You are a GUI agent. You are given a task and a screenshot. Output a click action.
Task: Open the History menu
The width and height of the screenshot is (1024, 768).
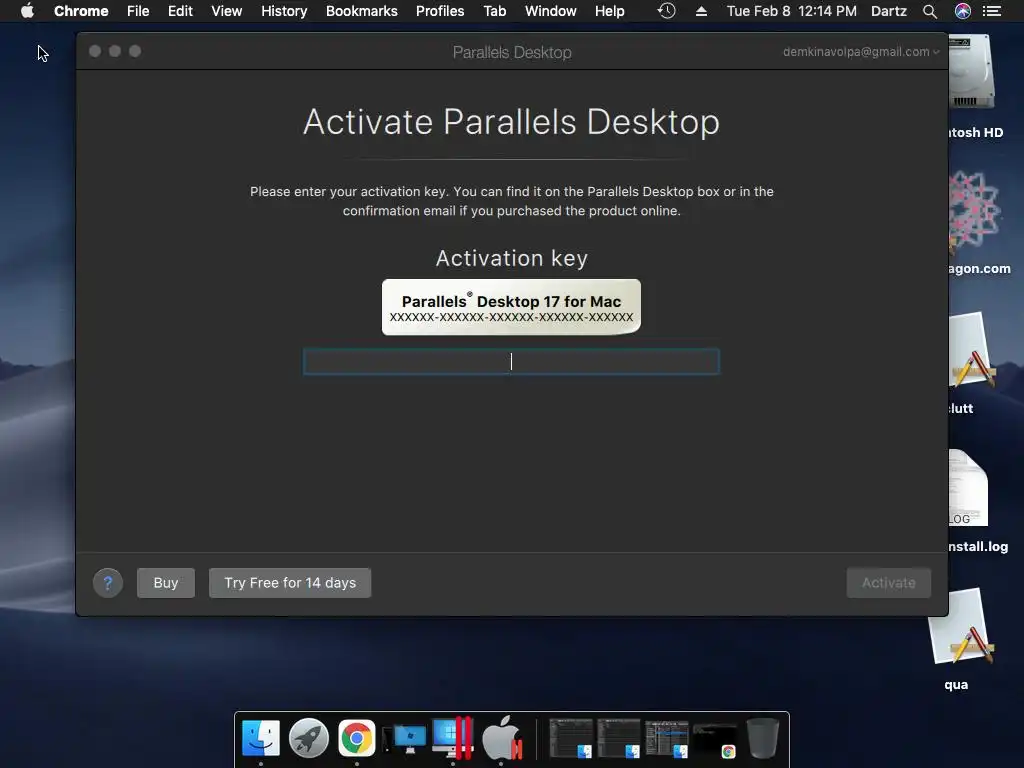284,11
